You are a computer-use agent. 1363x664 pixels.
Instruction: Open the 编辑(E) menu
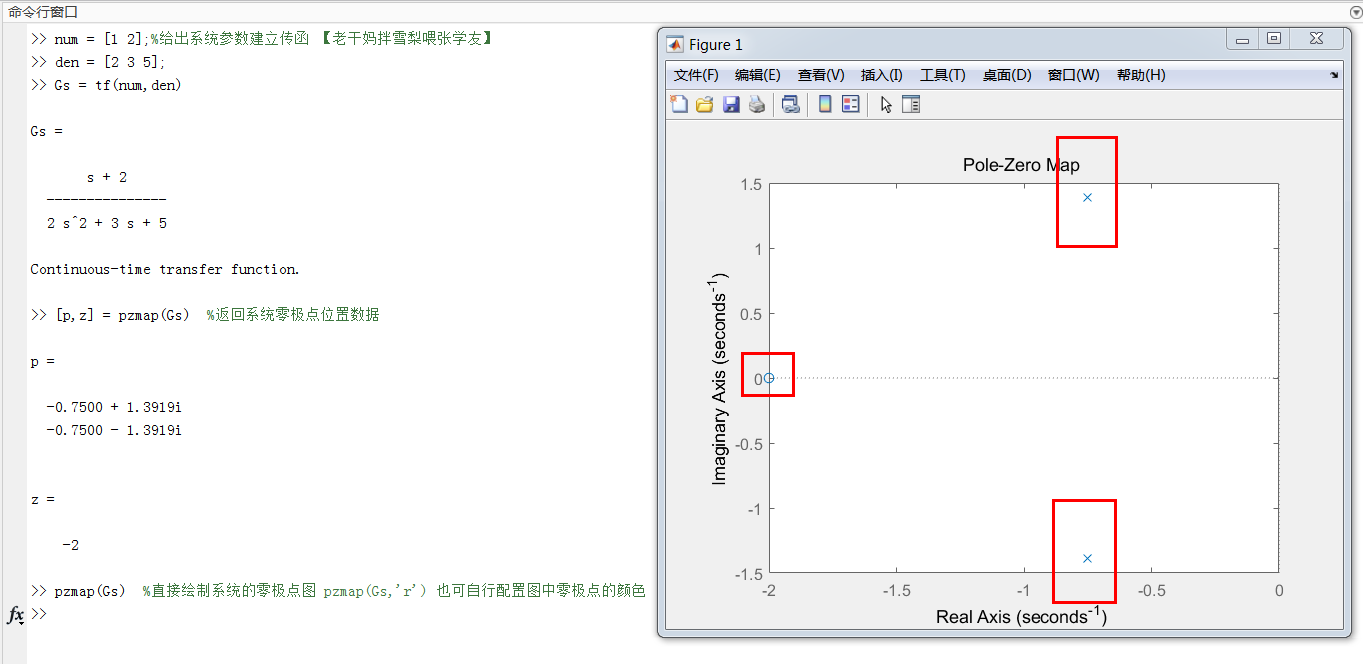coord(758,75)
